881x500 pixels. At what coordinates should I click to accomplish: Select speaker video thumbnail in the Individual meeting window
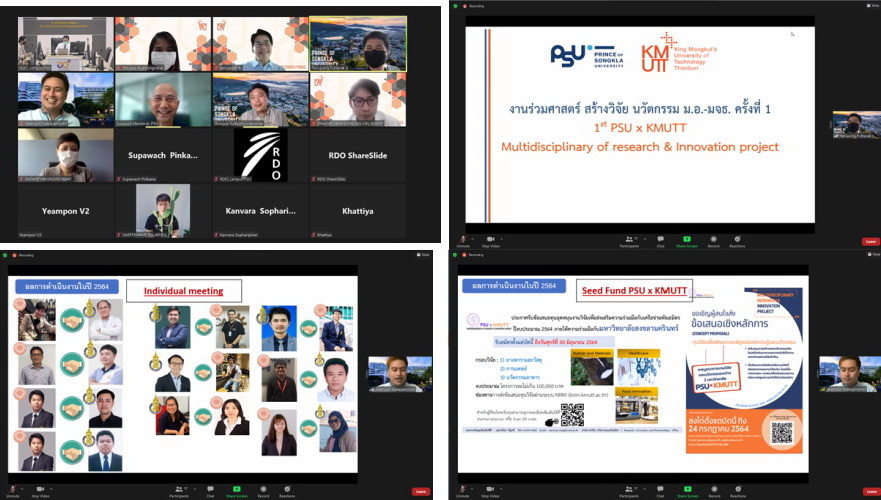pyautogui.click(x=400, y=374)
